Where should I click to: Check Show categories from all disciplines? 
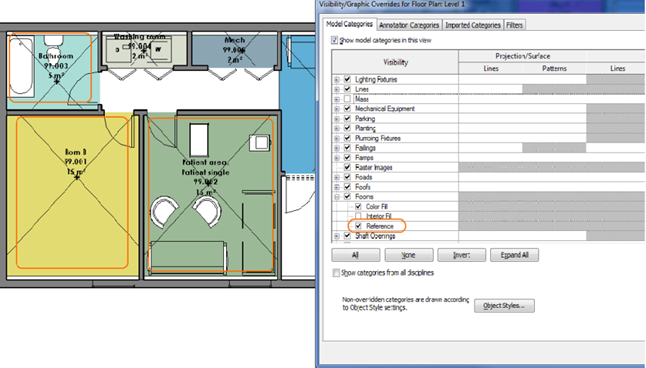coord(336,273)
